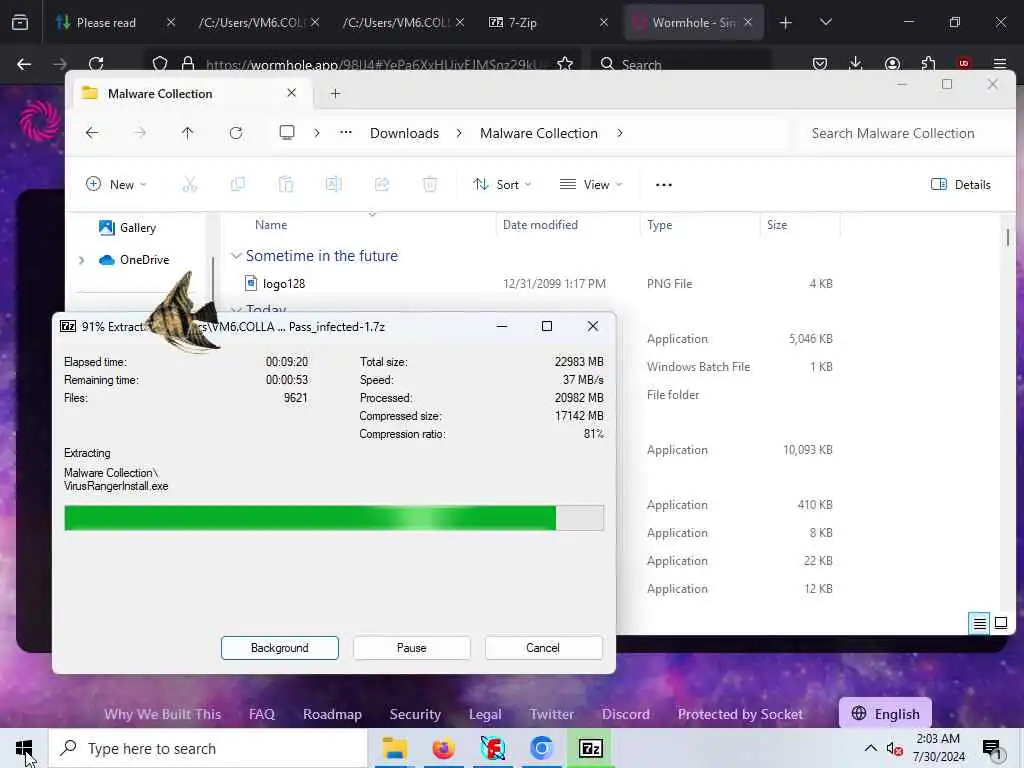Viewport: 1024px width, 768px height.
Task: Switch to the 'Please read' Firefox tab
Action: pos(106,23)
